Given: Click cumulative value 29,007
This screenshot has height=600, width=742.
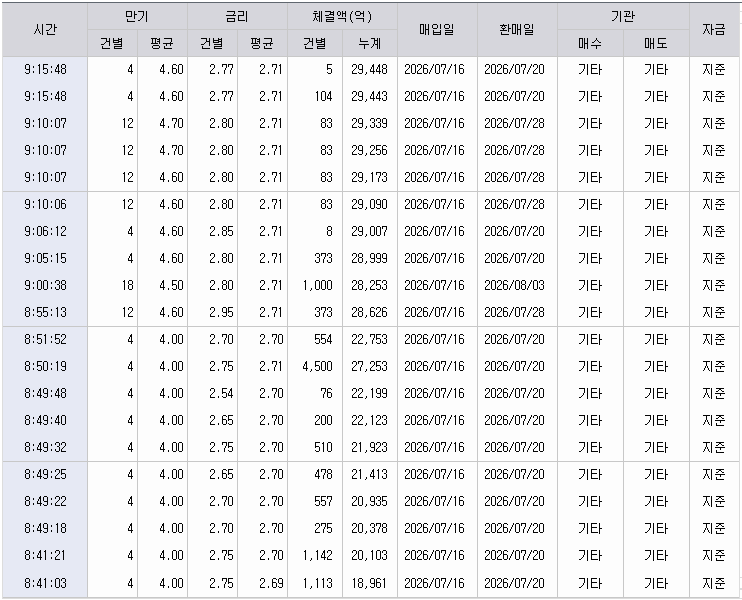Looking at the screenshot, I should pyautogui.click(x=370, y=231).
